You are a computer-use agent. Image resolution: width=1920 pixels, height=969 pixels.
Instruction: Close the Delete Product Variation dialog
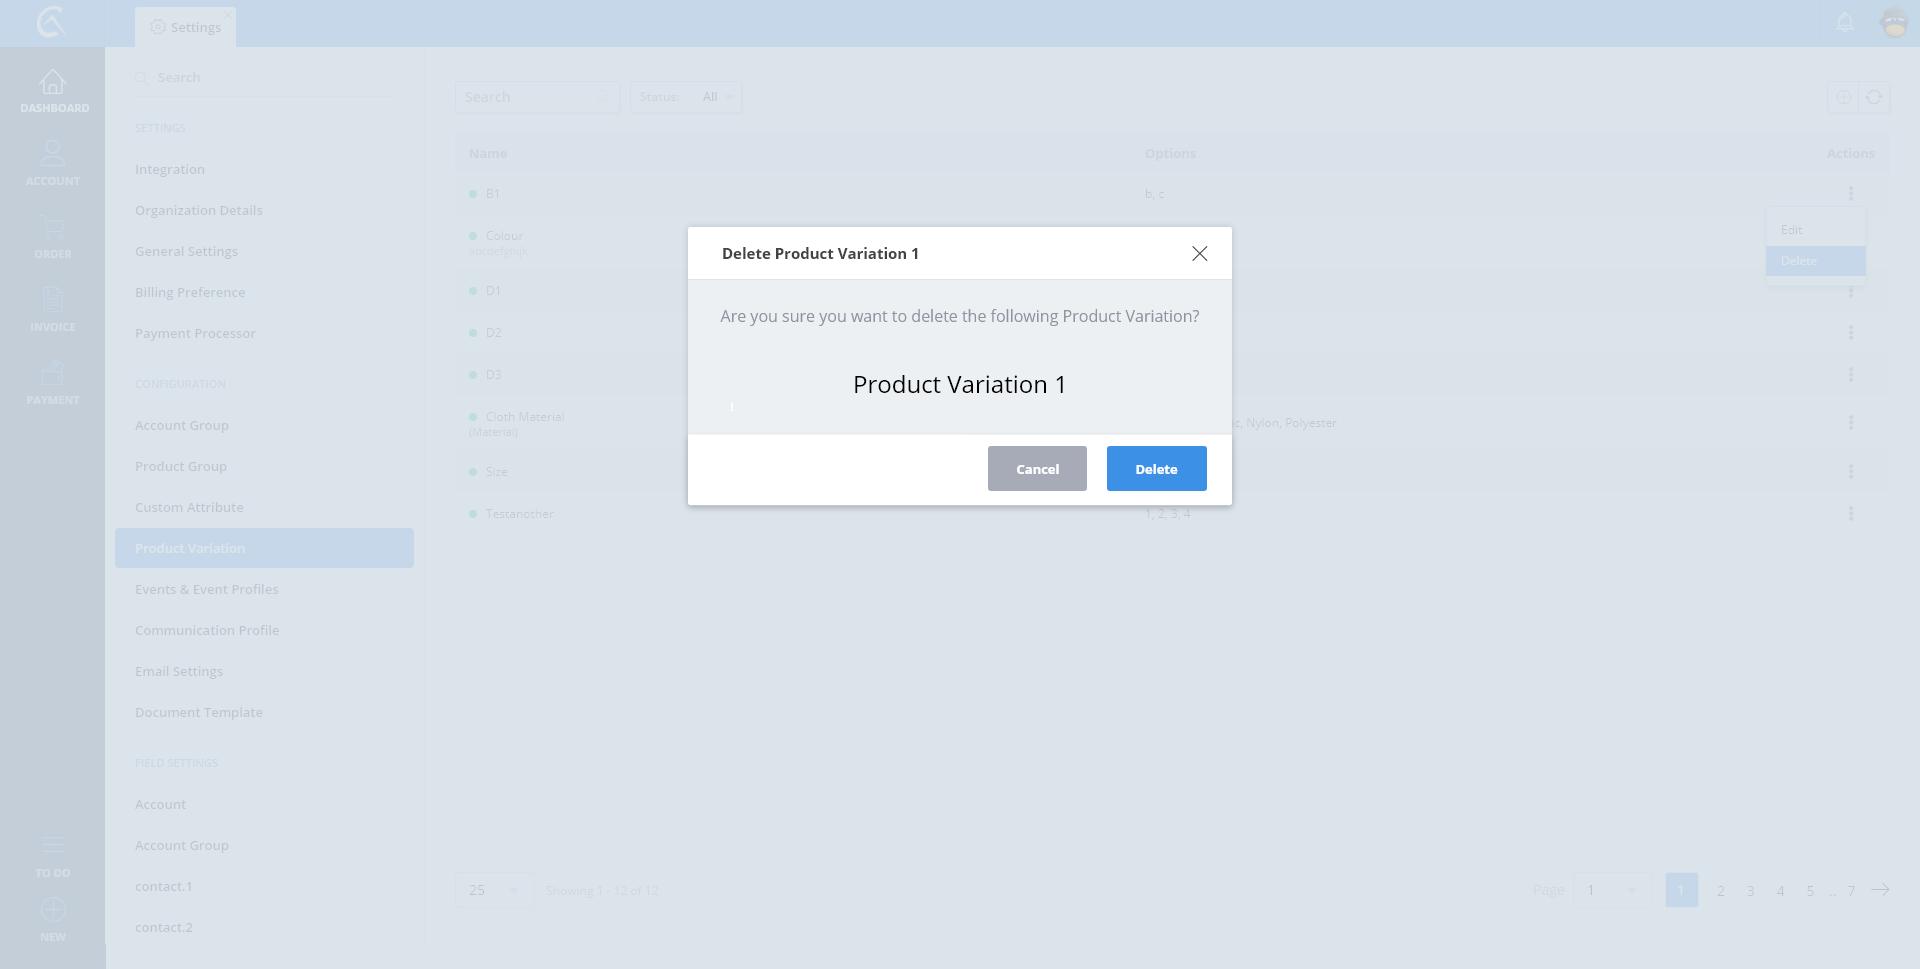(x=1199, y=254)
